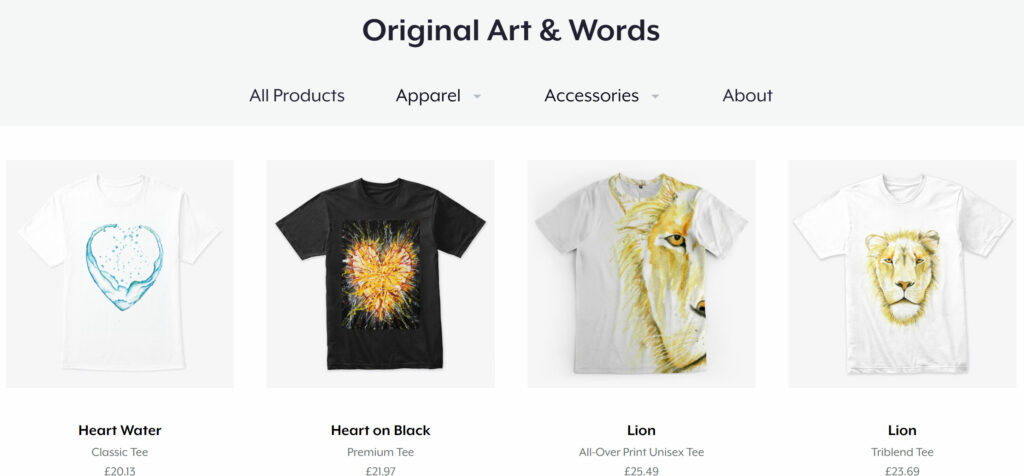1024x476 pixels.
Task: Click the All-Over Print Unisex Tee label
Action: coord(641,452)
